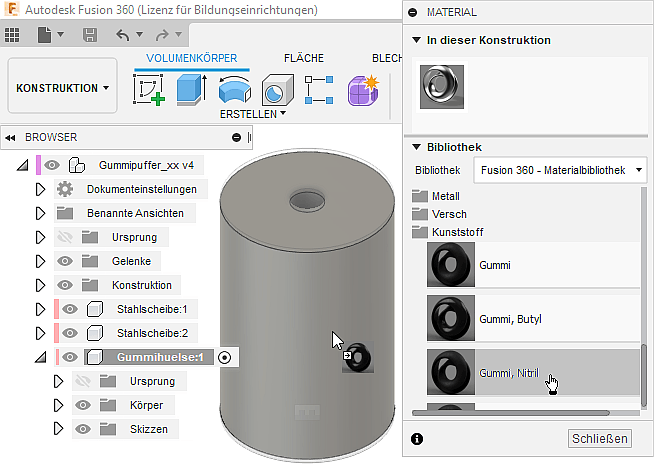The height and width of the screenshot is (465, 654).
Task: Hide Gummihuelse:1 component
Action: [70, 357]
